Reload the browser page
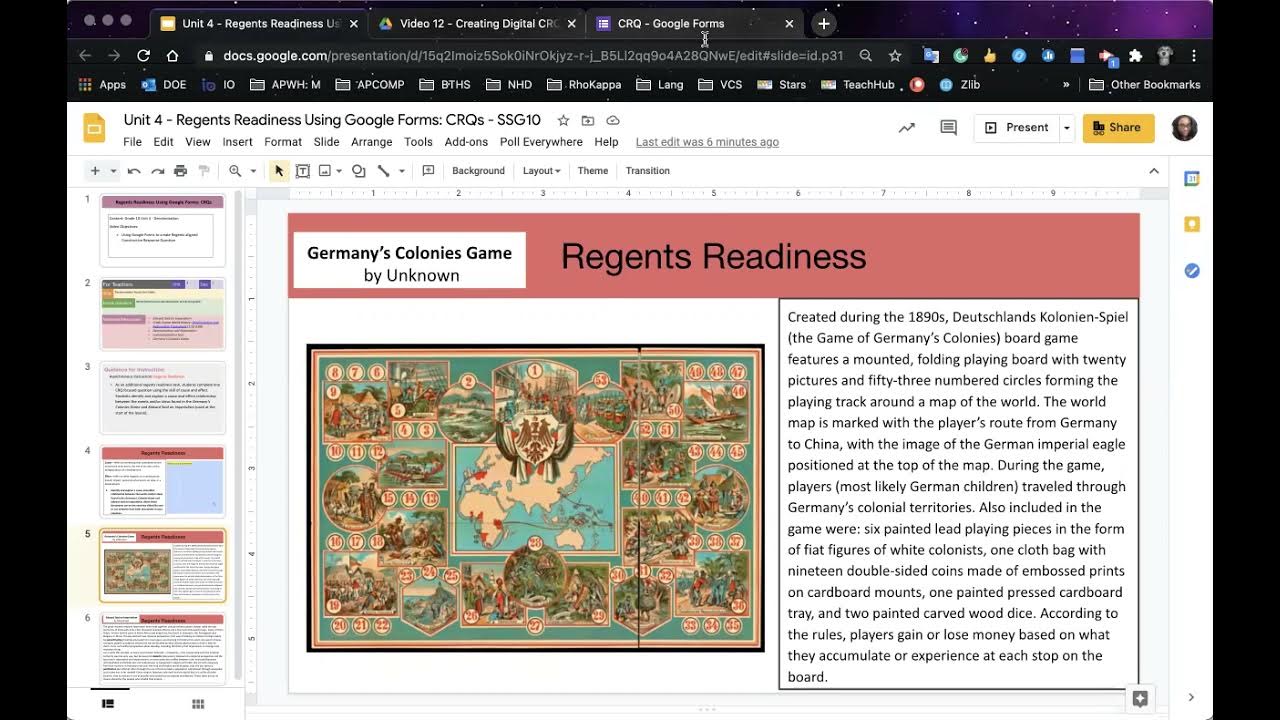The image size is (1280, 720). [x=143, y=56]
